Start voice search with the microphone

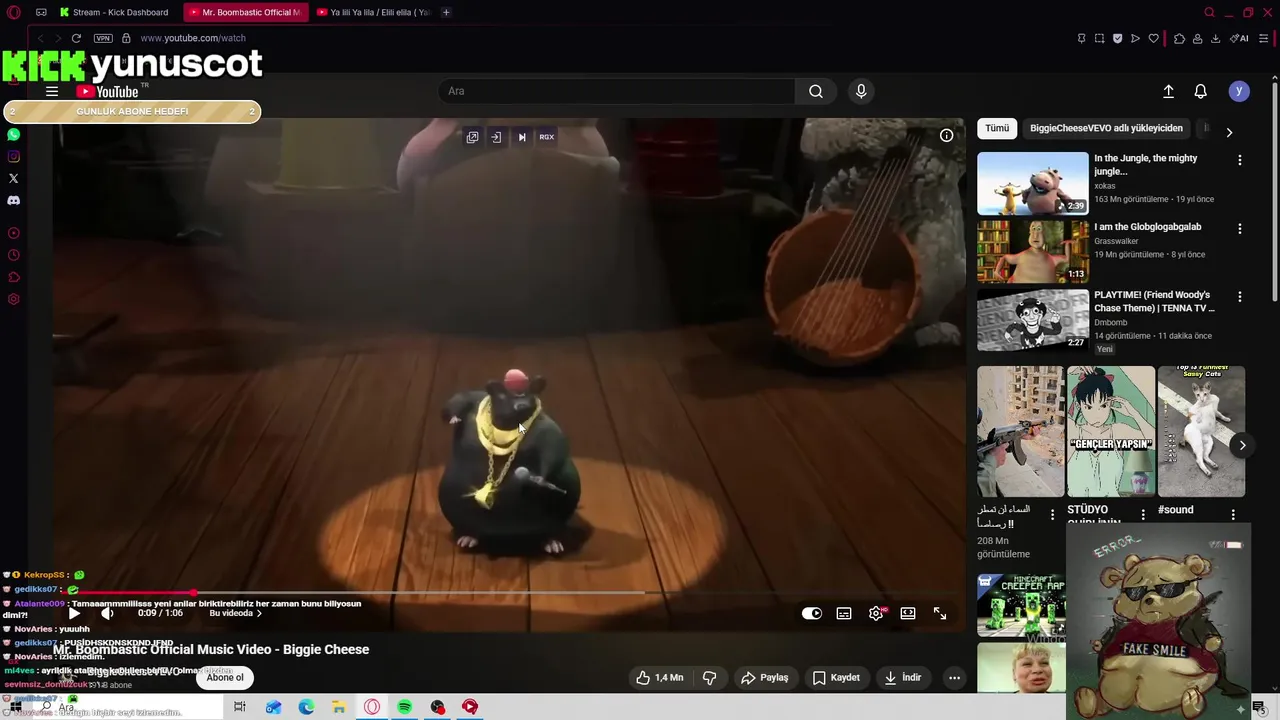coord(861,91)
